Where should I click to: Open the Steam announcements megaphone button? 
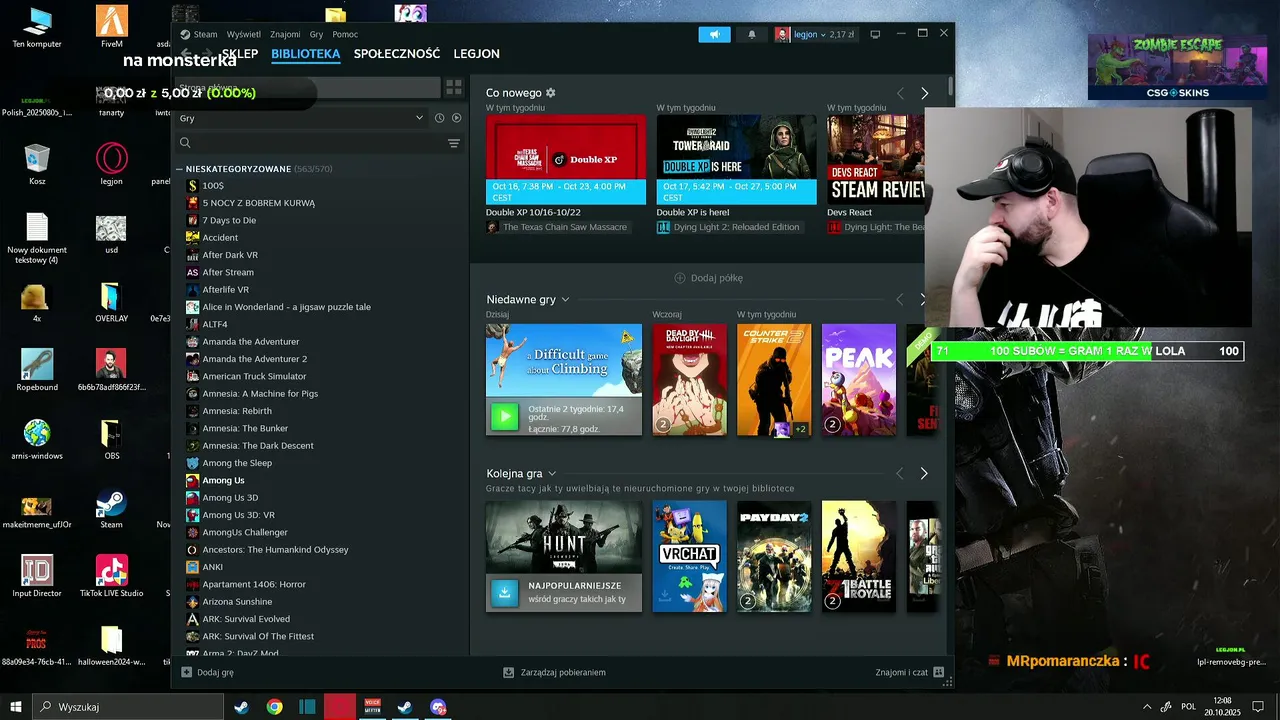714,34
